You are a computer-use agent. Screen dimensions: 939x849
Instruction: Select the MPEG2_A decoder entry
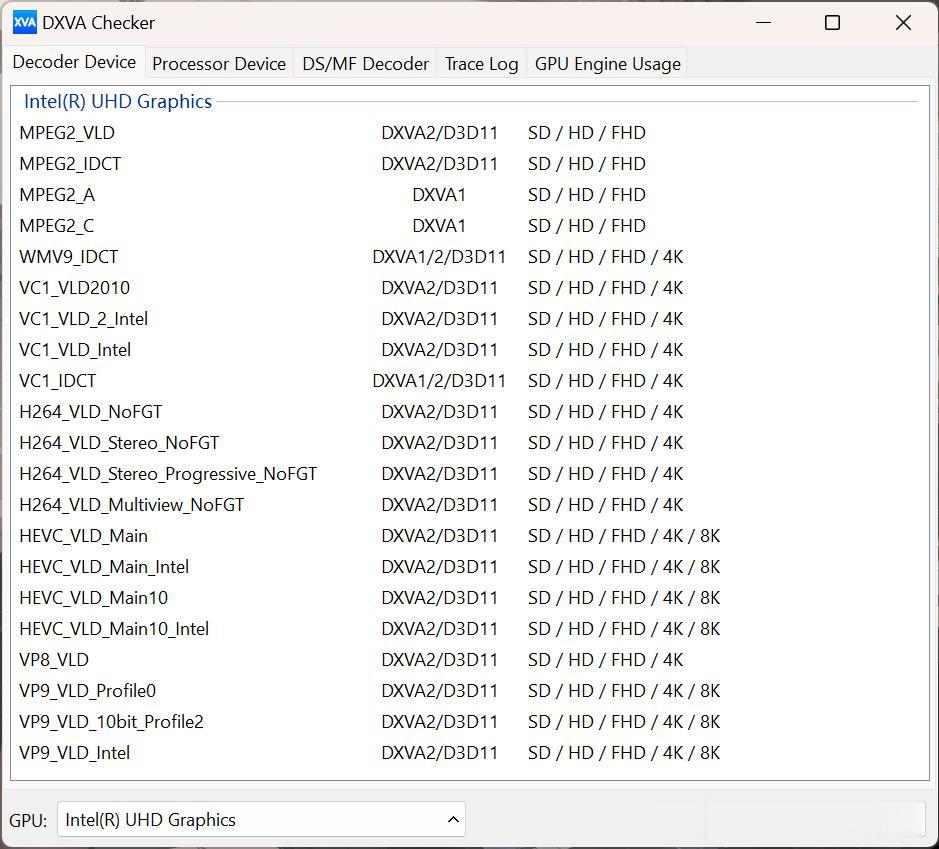coord(470,195)
